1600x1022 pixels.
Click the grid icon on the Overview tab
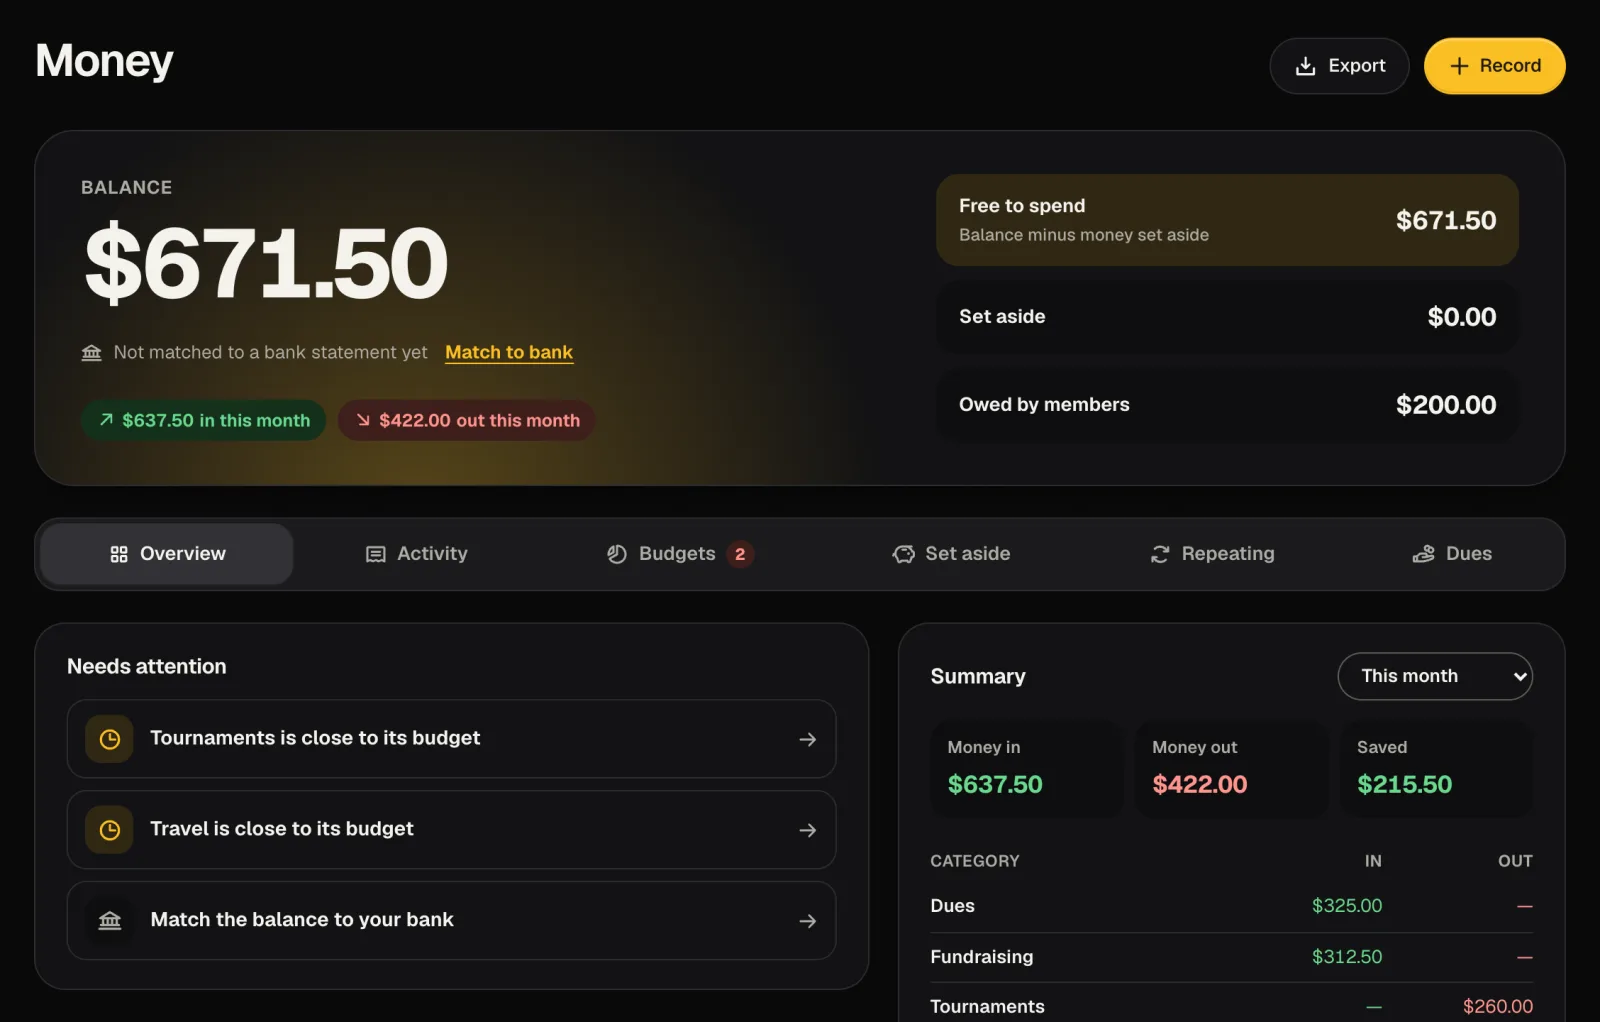pos(119,554)
